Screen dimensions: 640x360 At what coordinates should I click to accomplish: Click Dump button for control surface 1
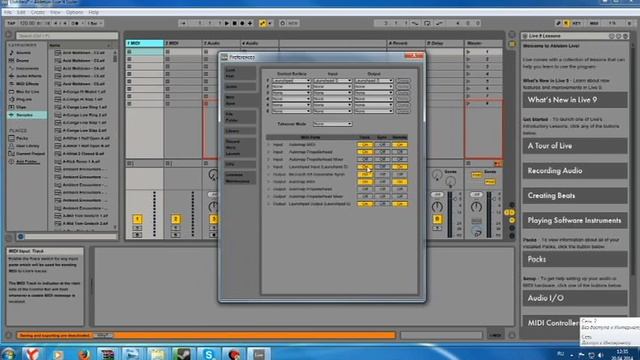[x=403, y=81]
